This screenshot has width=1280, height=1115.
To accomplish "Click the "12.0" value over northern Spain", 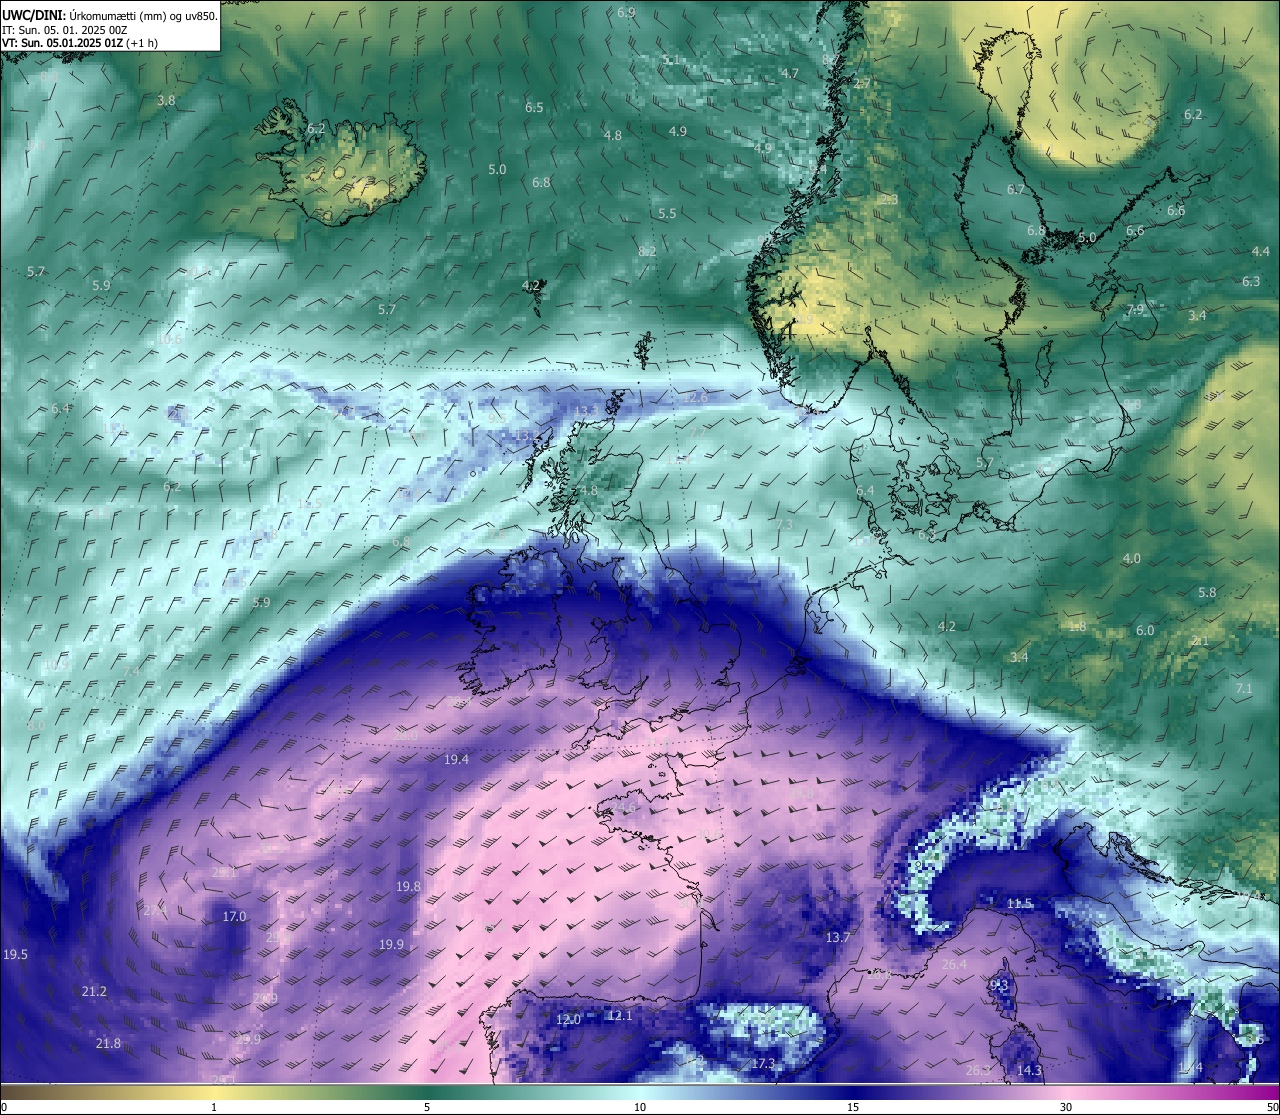I will coord(568,1020).
